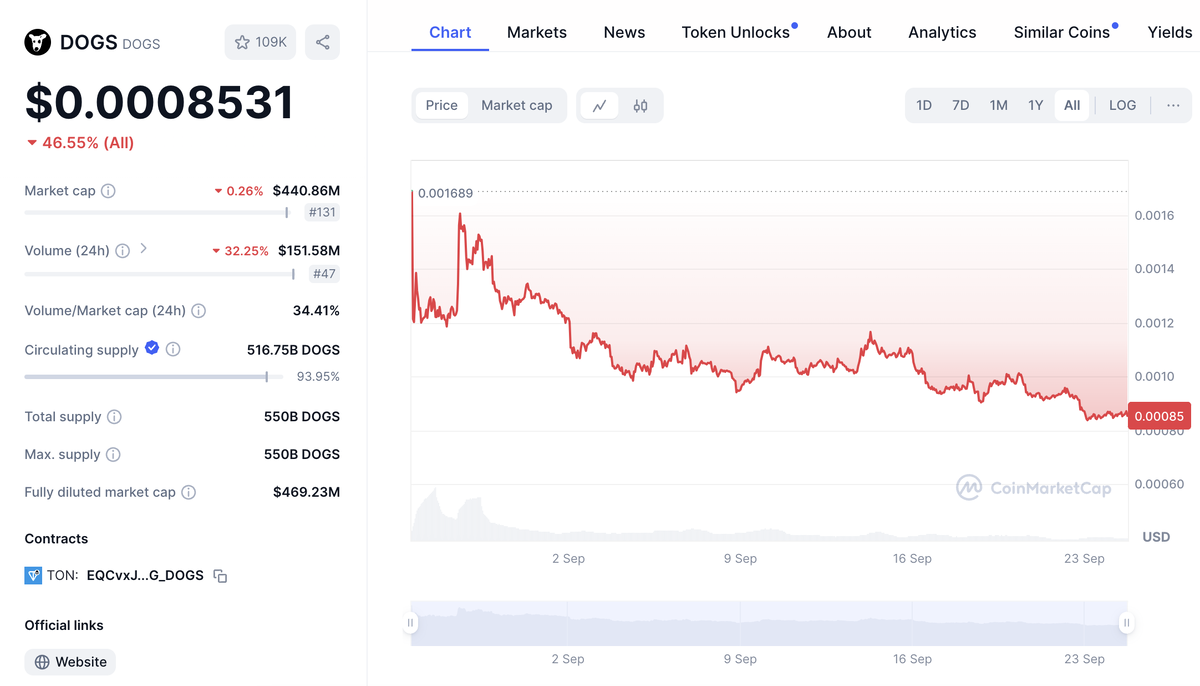Add DOGS to watchlist with star button
The image size is (1200, 686).
(x=260, y=42)
